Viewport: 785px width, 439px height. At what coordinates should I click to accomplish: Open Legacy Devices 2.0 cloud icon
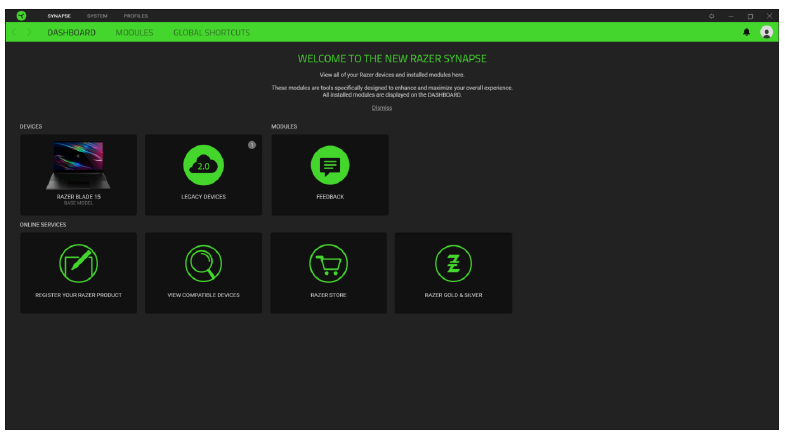pyautogui.click(x=203, y=165)
